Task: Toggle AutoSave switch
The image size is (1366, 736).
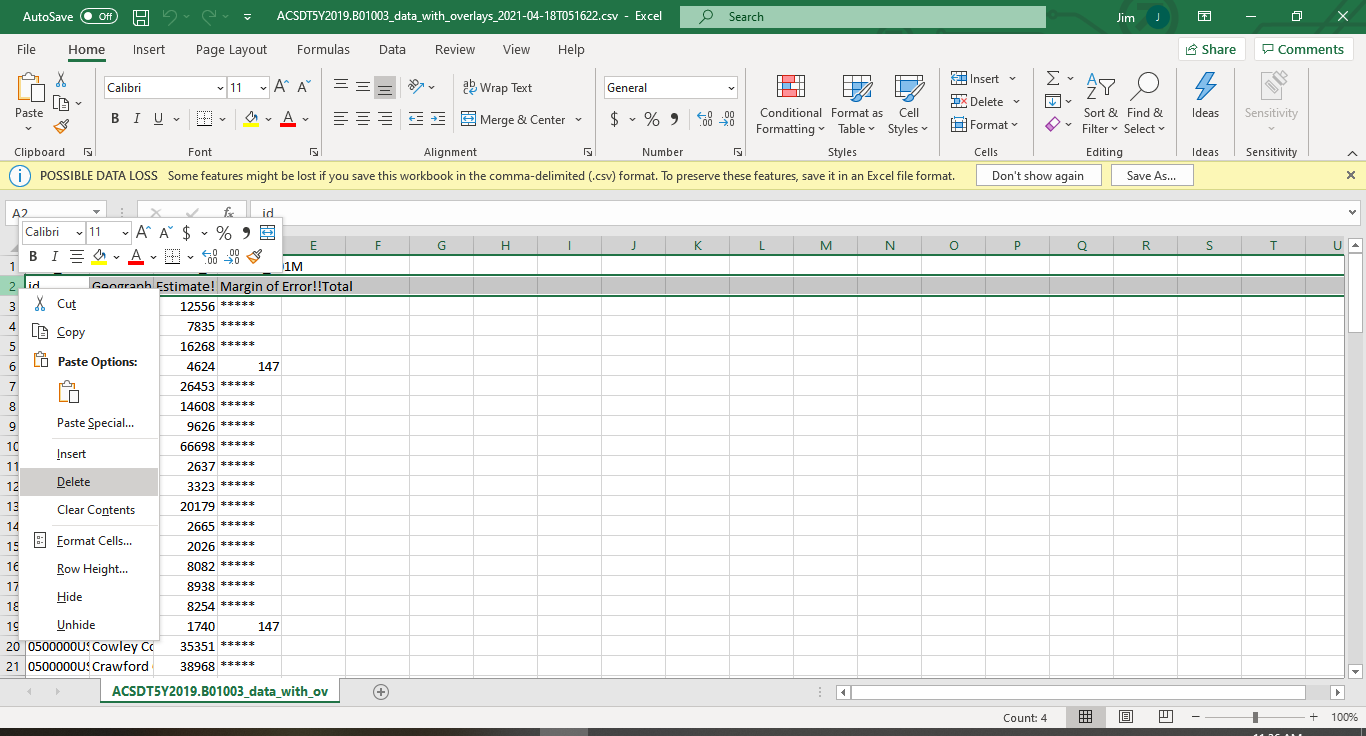Action: [x=98, y=17]
